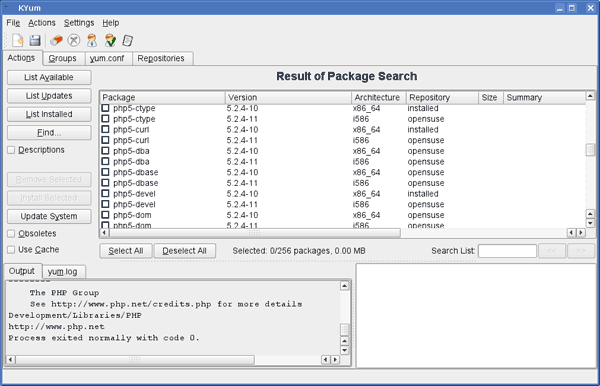Click the Update System button
Screen dimensions: 600x386
click(49, 216)
